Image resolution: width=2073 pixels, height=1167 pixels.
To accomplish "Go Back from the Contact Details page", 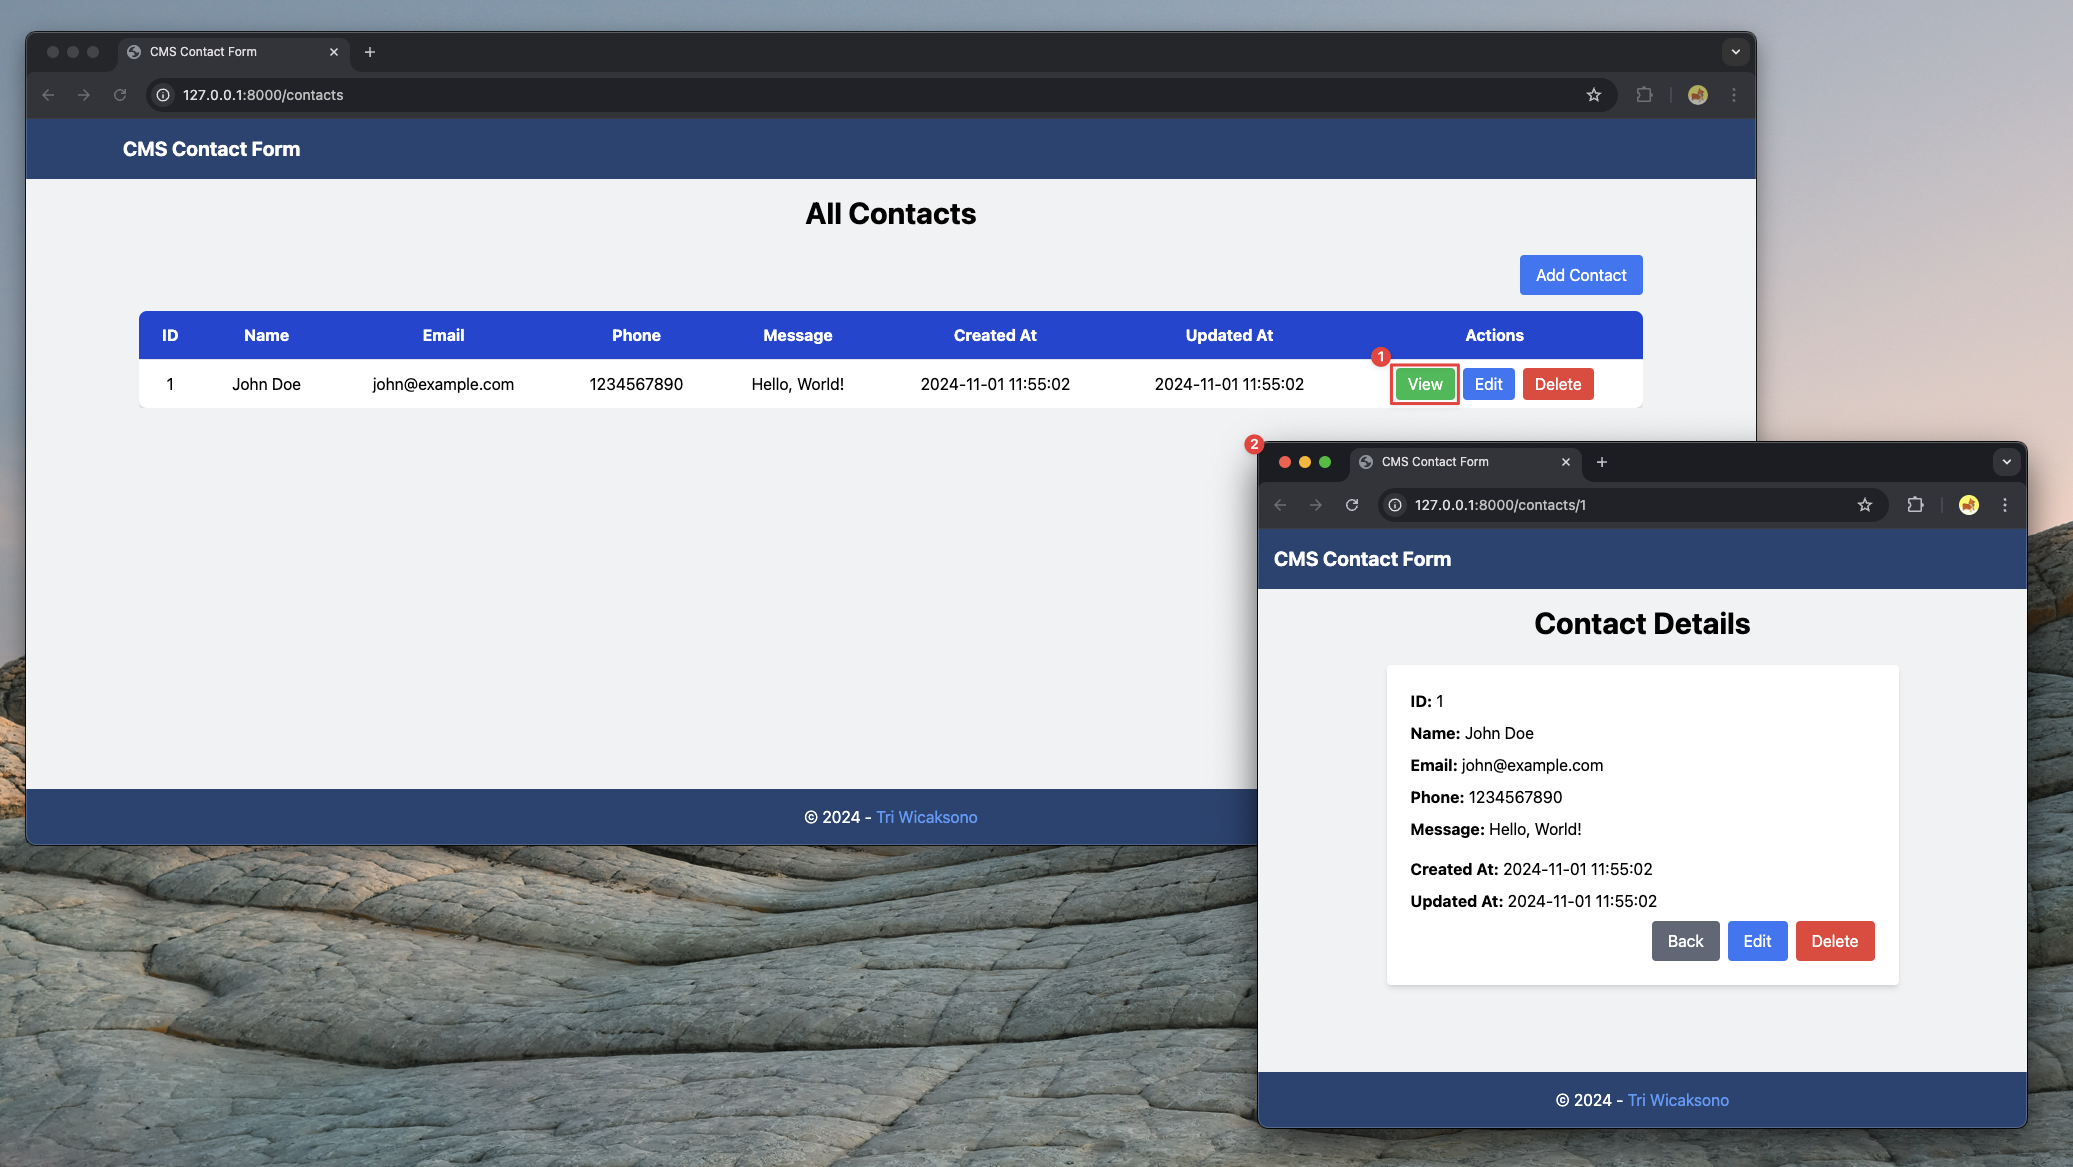I will pos(1684,941).
